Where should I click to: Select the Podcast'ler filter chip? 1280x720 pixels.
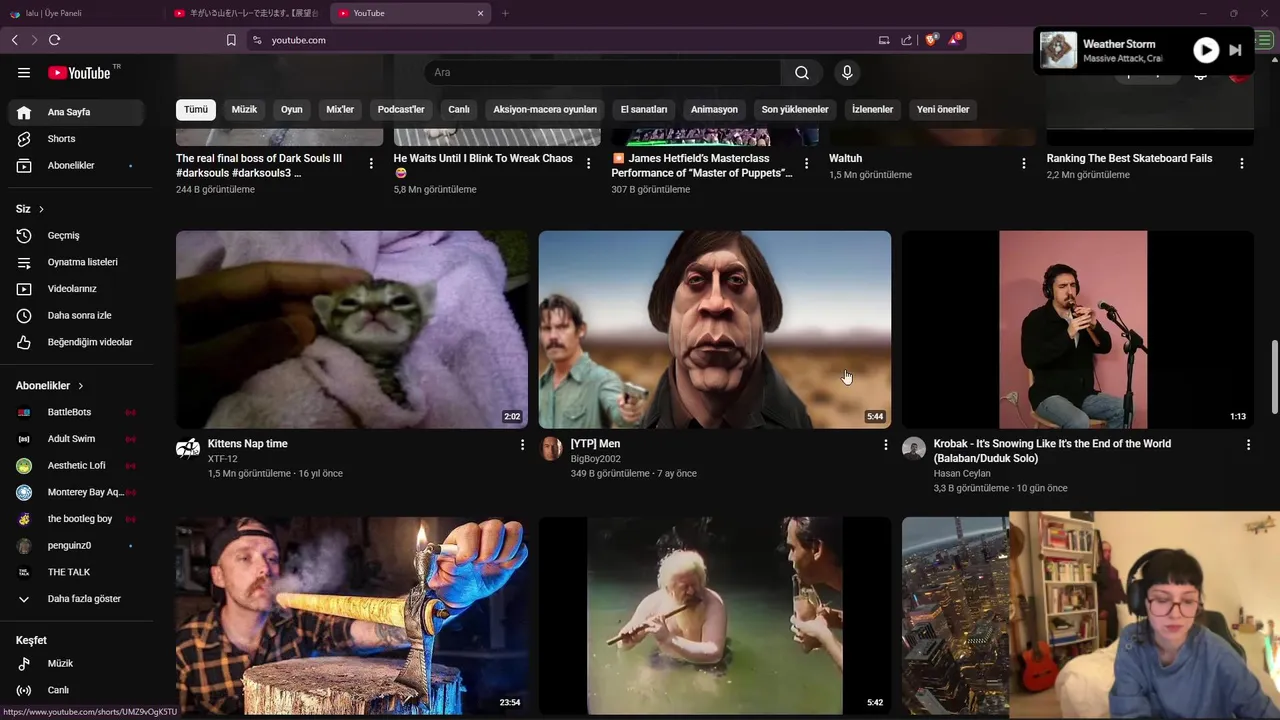coord(401,109)
